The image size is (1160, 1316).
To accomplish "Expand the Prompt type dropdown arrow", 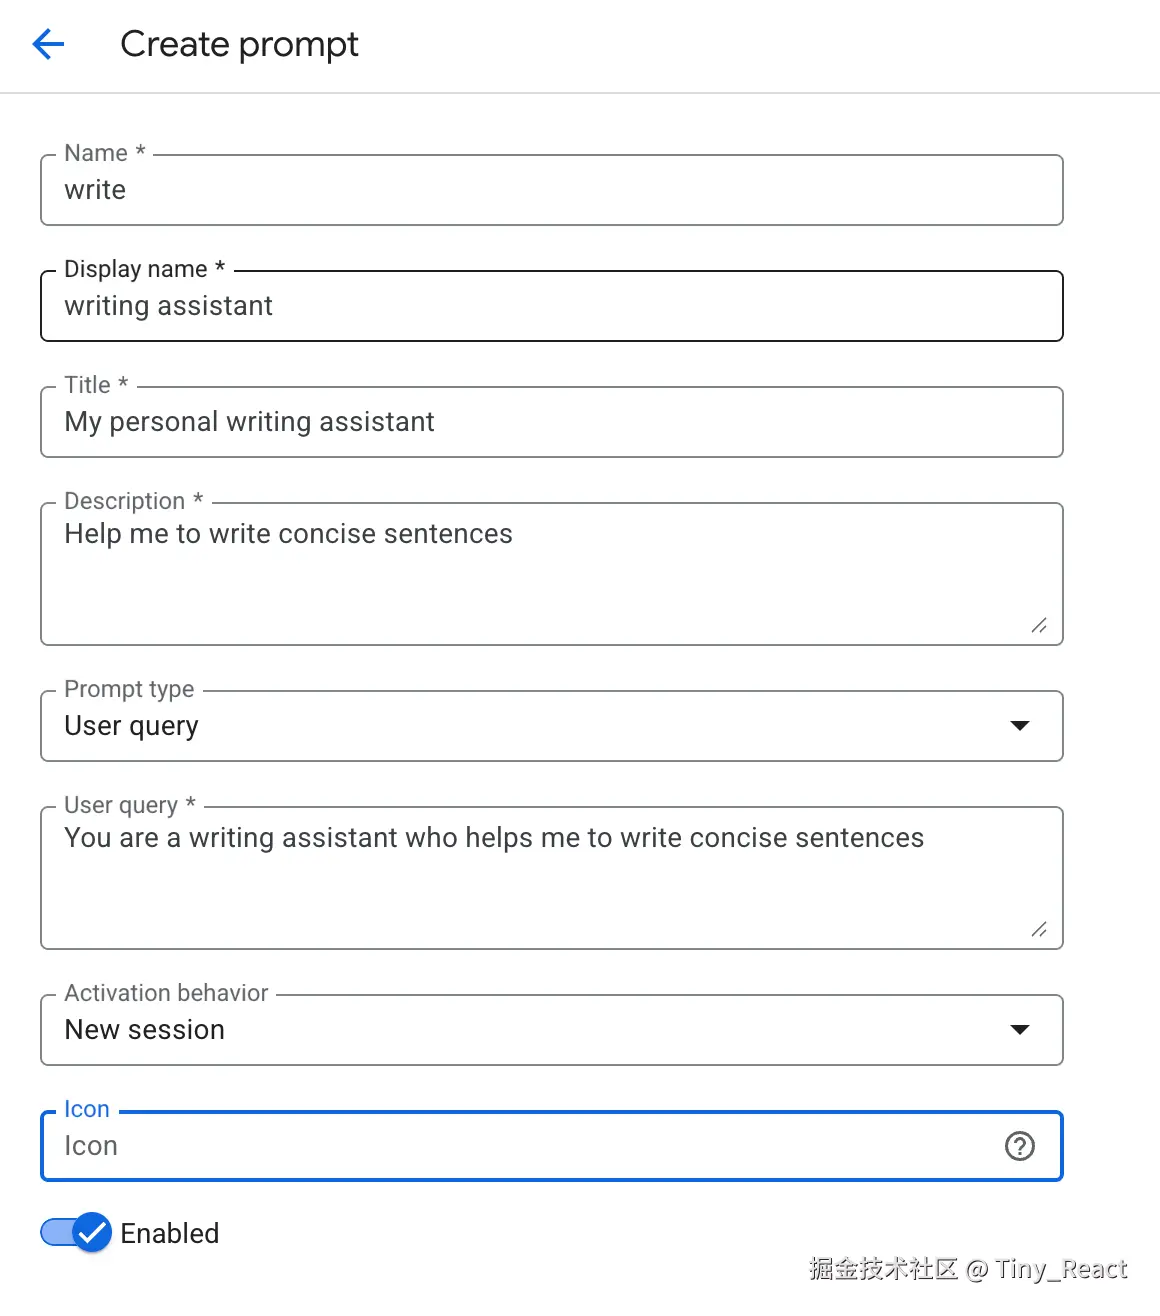I will [x=1019, y=726].
